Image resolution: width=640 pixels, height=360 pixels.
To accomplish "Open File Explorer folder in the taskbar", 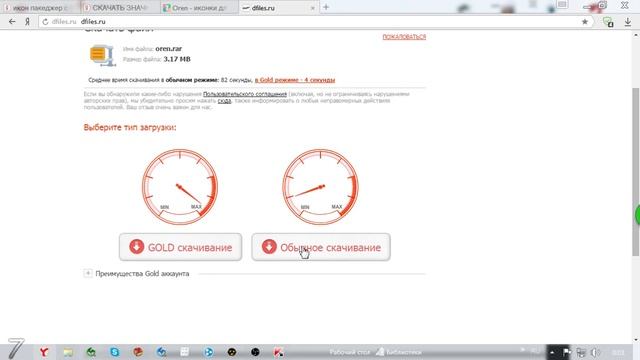I will (x=68, y=352).
